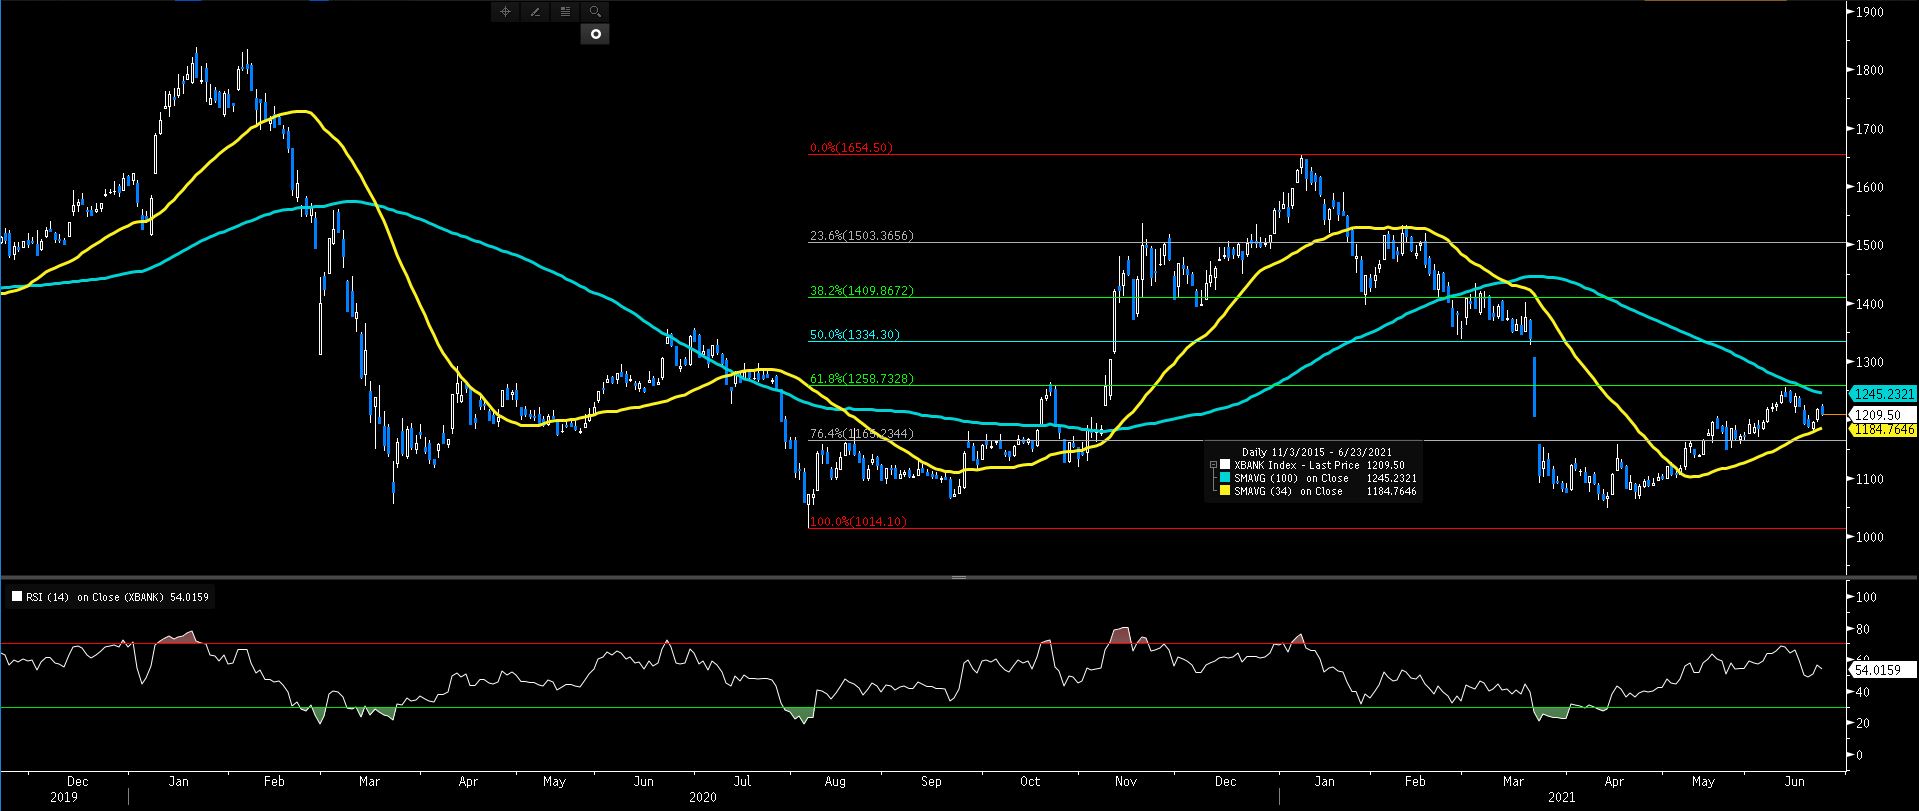Click the panel divider above RSI pane
Viewport: 1919px width, 811px height.
[x=958, y=577]
